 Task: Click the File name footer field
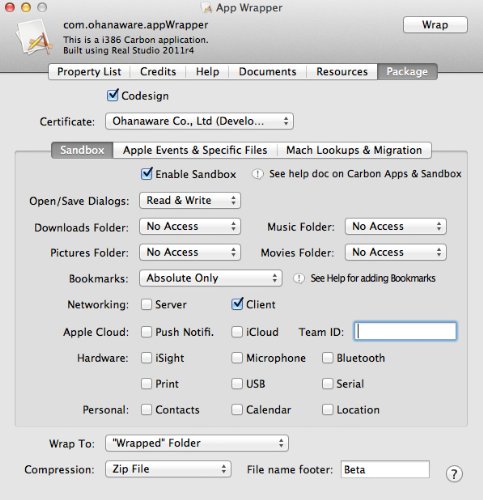point(385,469)
